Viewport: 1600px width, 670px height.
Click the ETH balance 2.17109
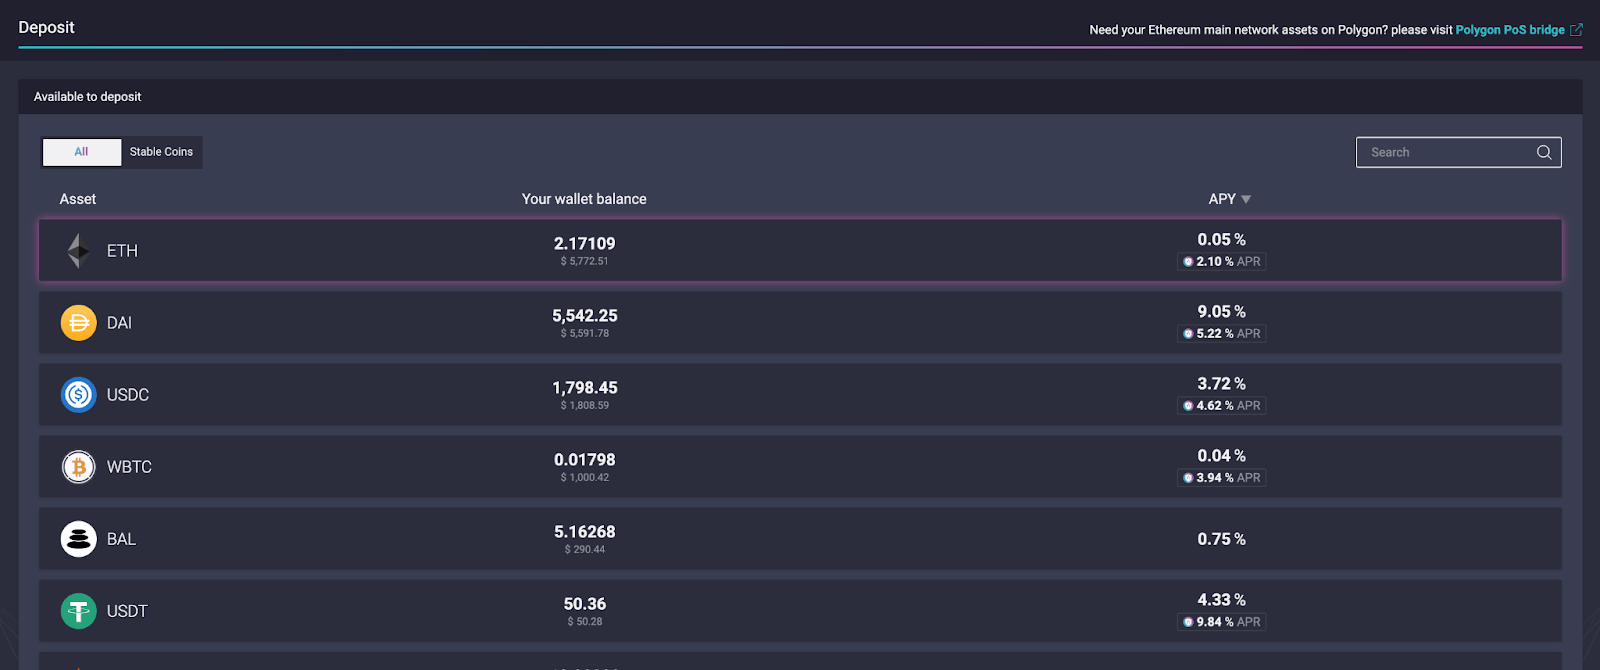click(585, 243)
